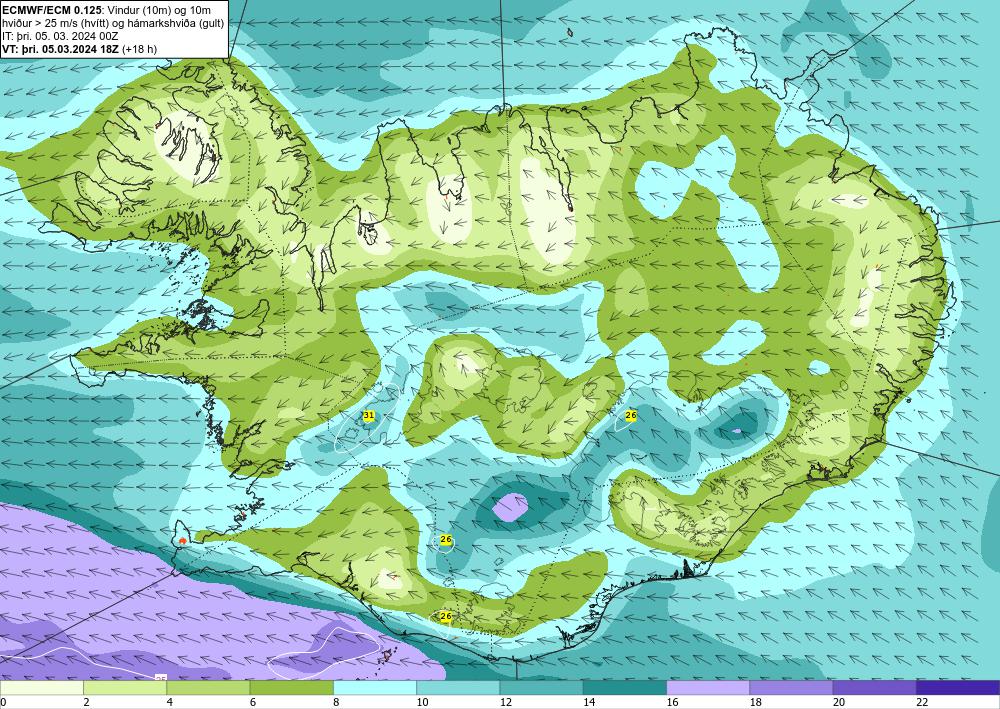Click the legend value '18'
Screen dimensions: 1000x709
[x=755, y=702]
